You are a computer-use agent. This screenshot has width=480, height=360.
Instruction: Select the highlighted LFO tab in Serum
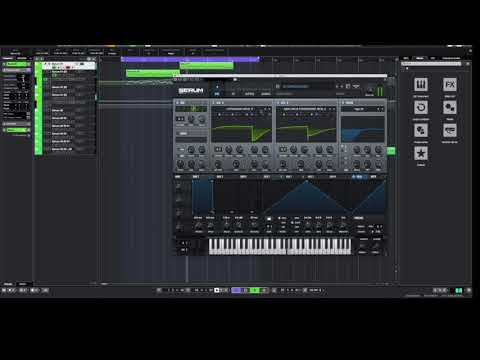point(359,177)
